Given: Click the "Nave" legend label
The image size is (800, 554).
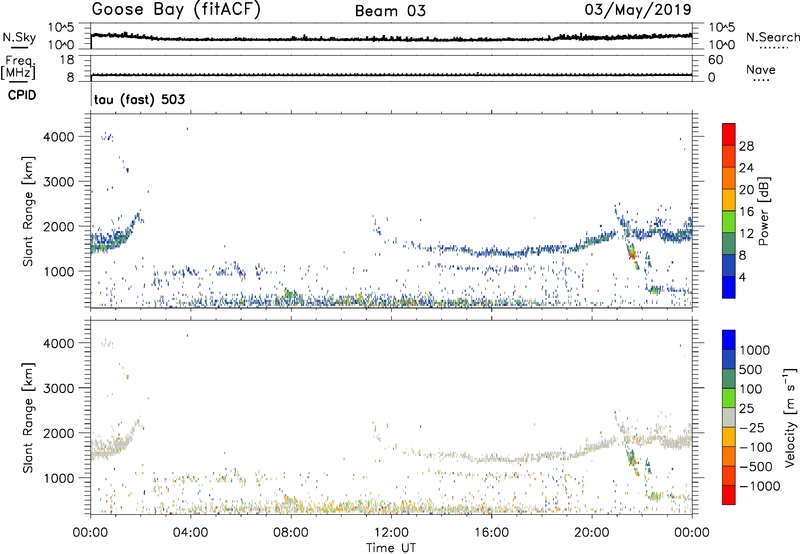Looking at the screenshot, I should (x=761, y=69).
